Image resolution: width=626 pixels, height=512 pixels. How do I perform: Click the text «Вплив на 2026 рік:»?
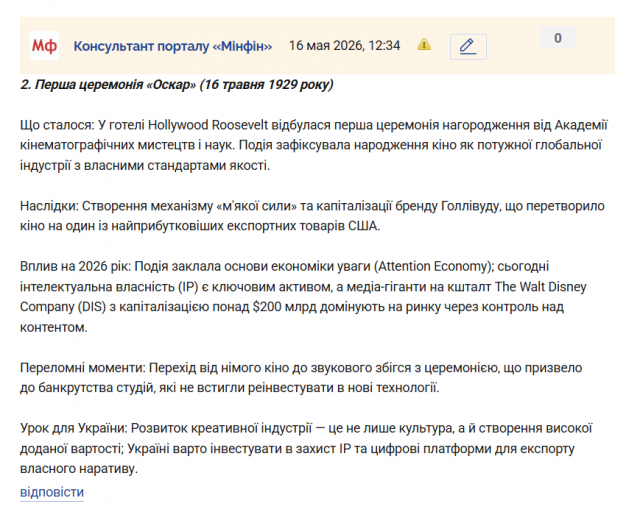pyautogui.click(x=75, y=266)
